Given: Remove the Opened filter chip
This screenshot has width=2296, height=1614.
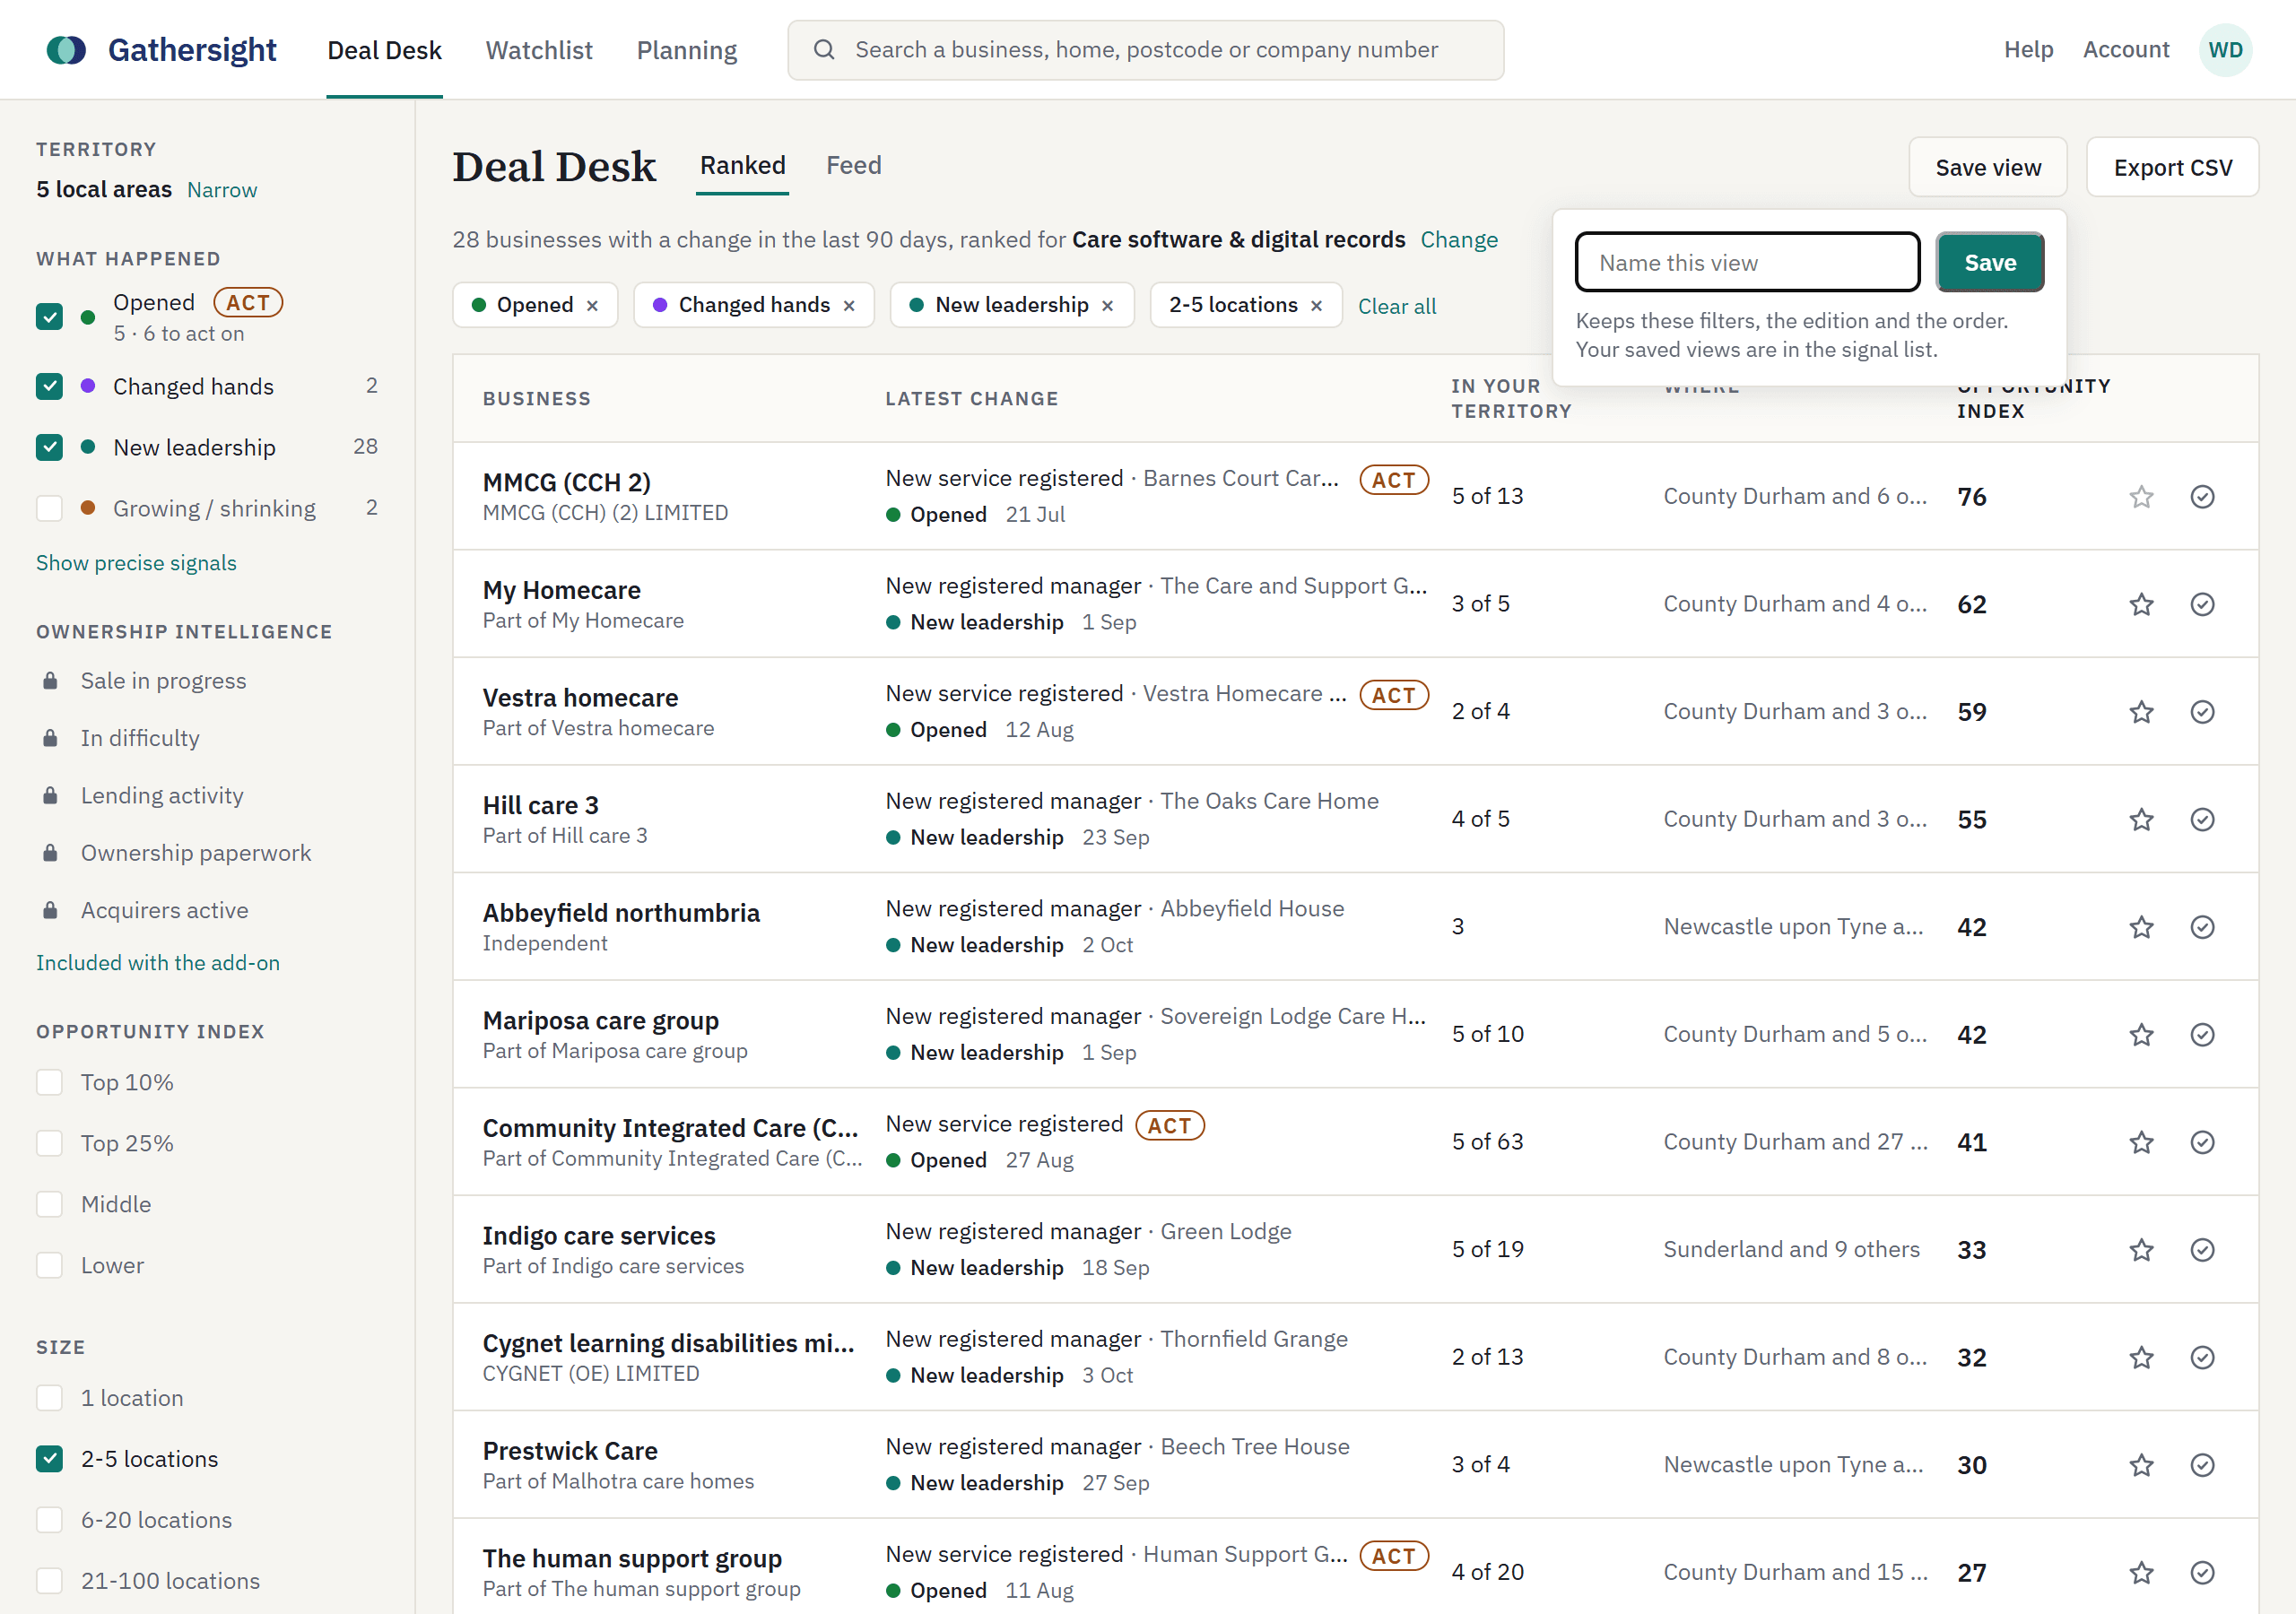Looking at the screenshot, I should point(592,306).
